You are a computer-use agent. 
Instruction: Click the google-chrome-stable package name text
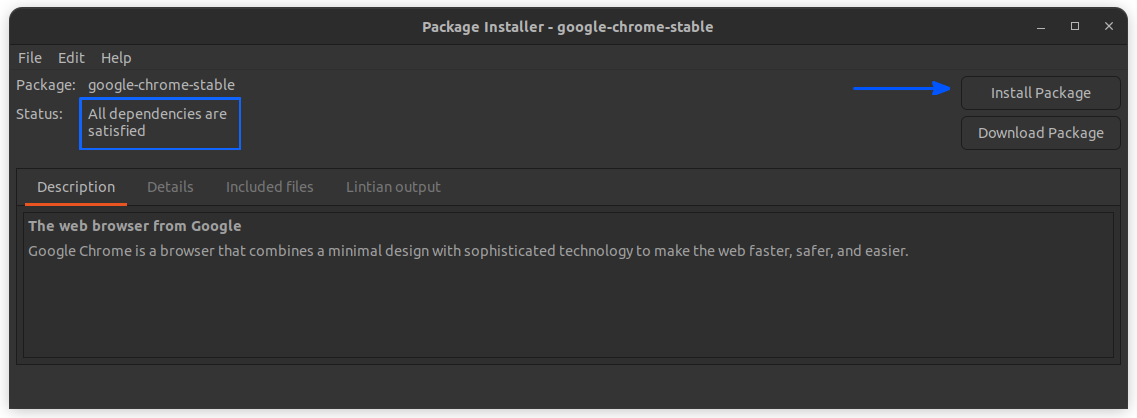(162, 86)
